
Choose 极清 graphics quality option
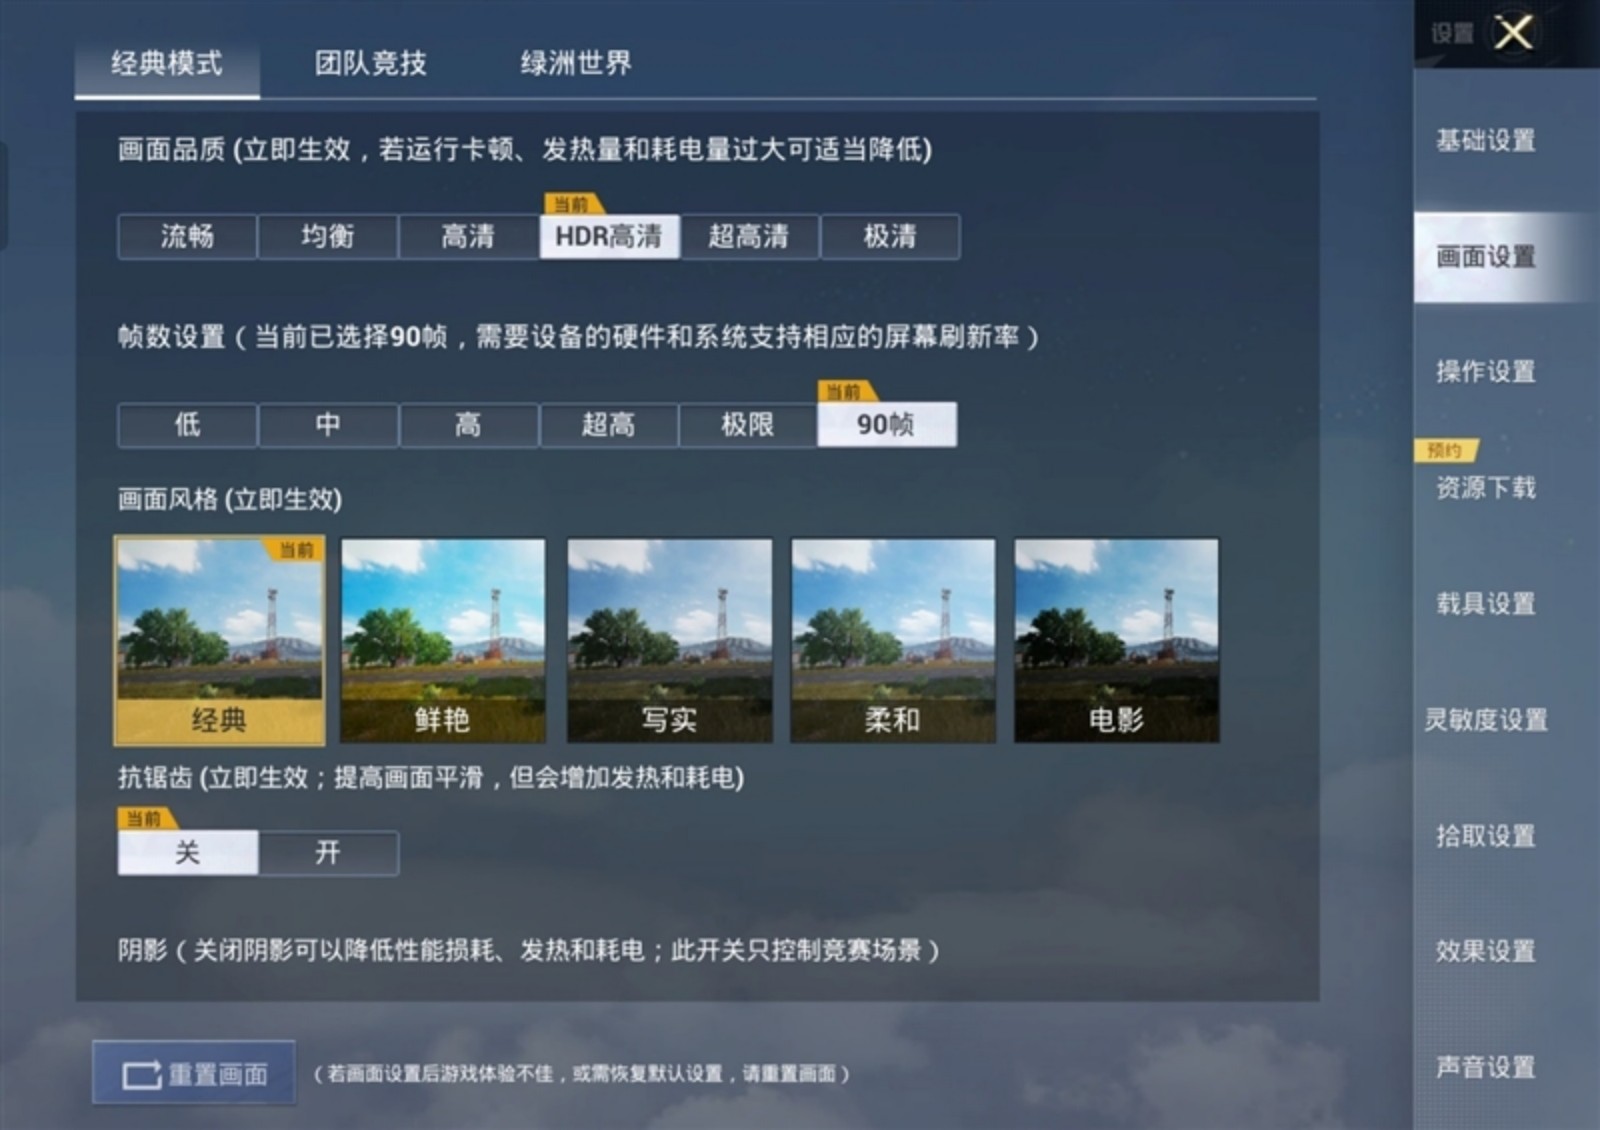pyautogui.click(x=890, y=237)
